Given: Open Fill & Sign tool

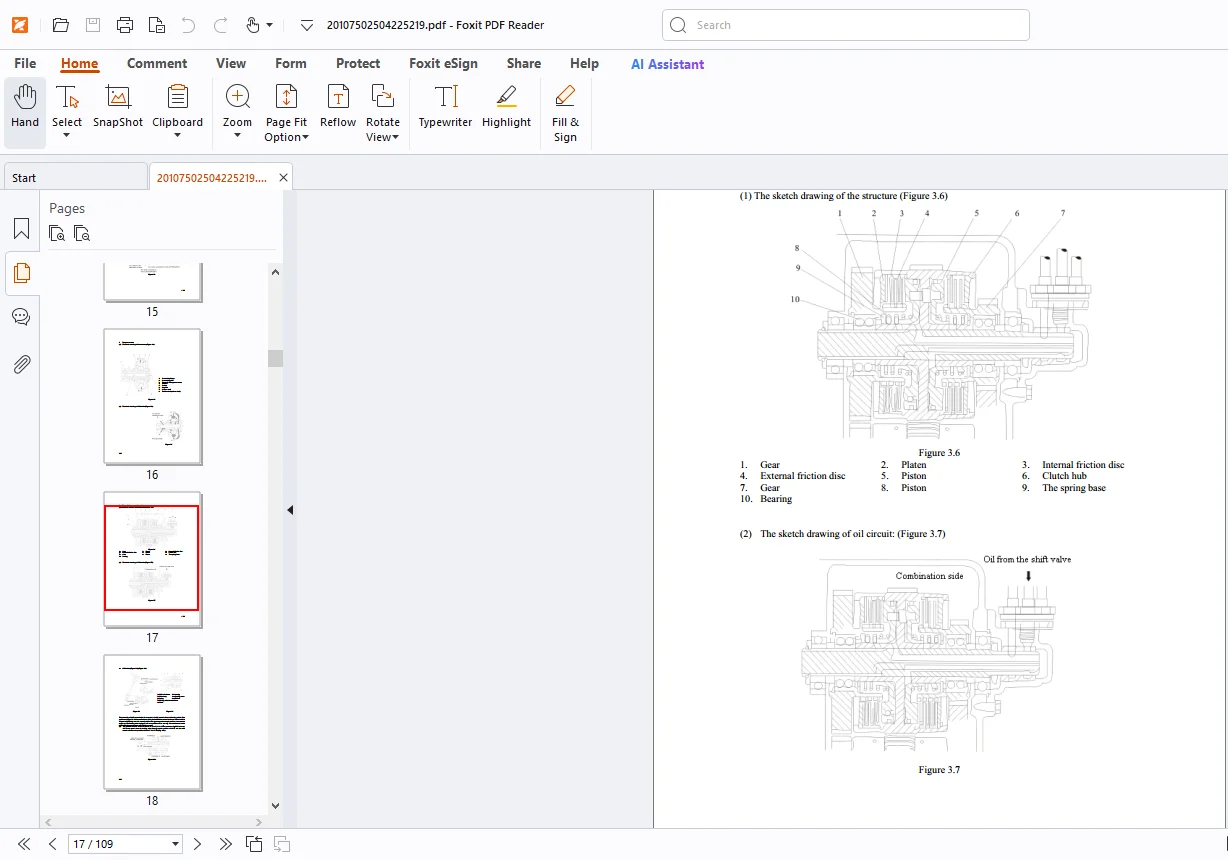Looking at the screenshot, I should point(565,113).
